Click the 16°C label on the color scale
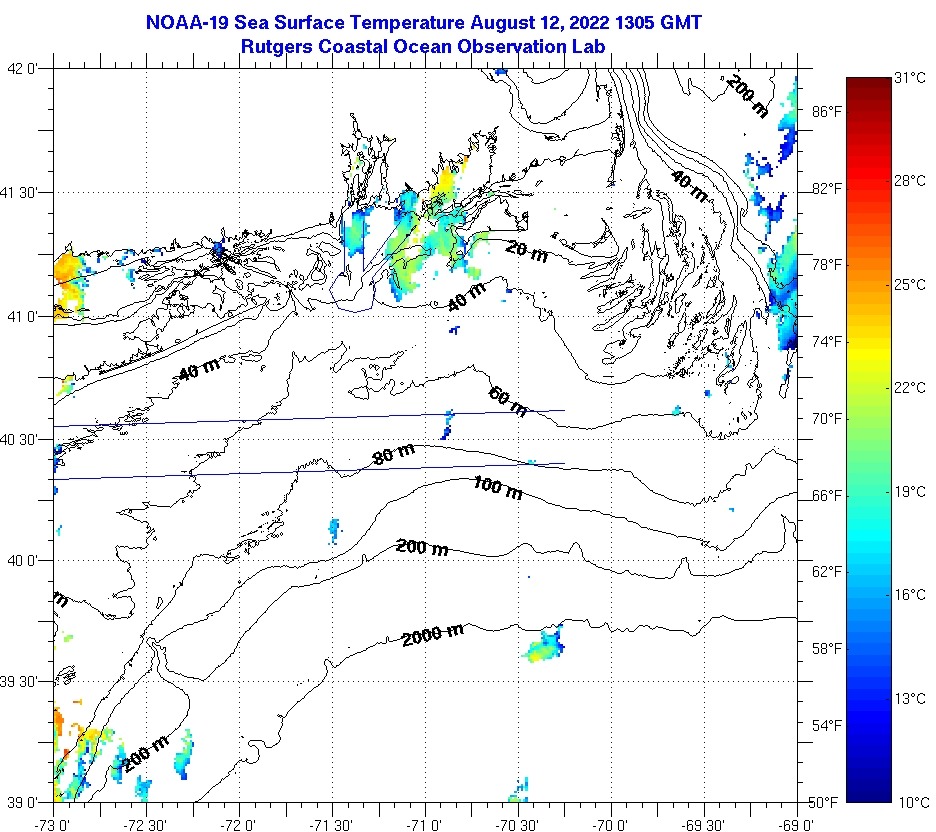 click(x=911, y=595)
